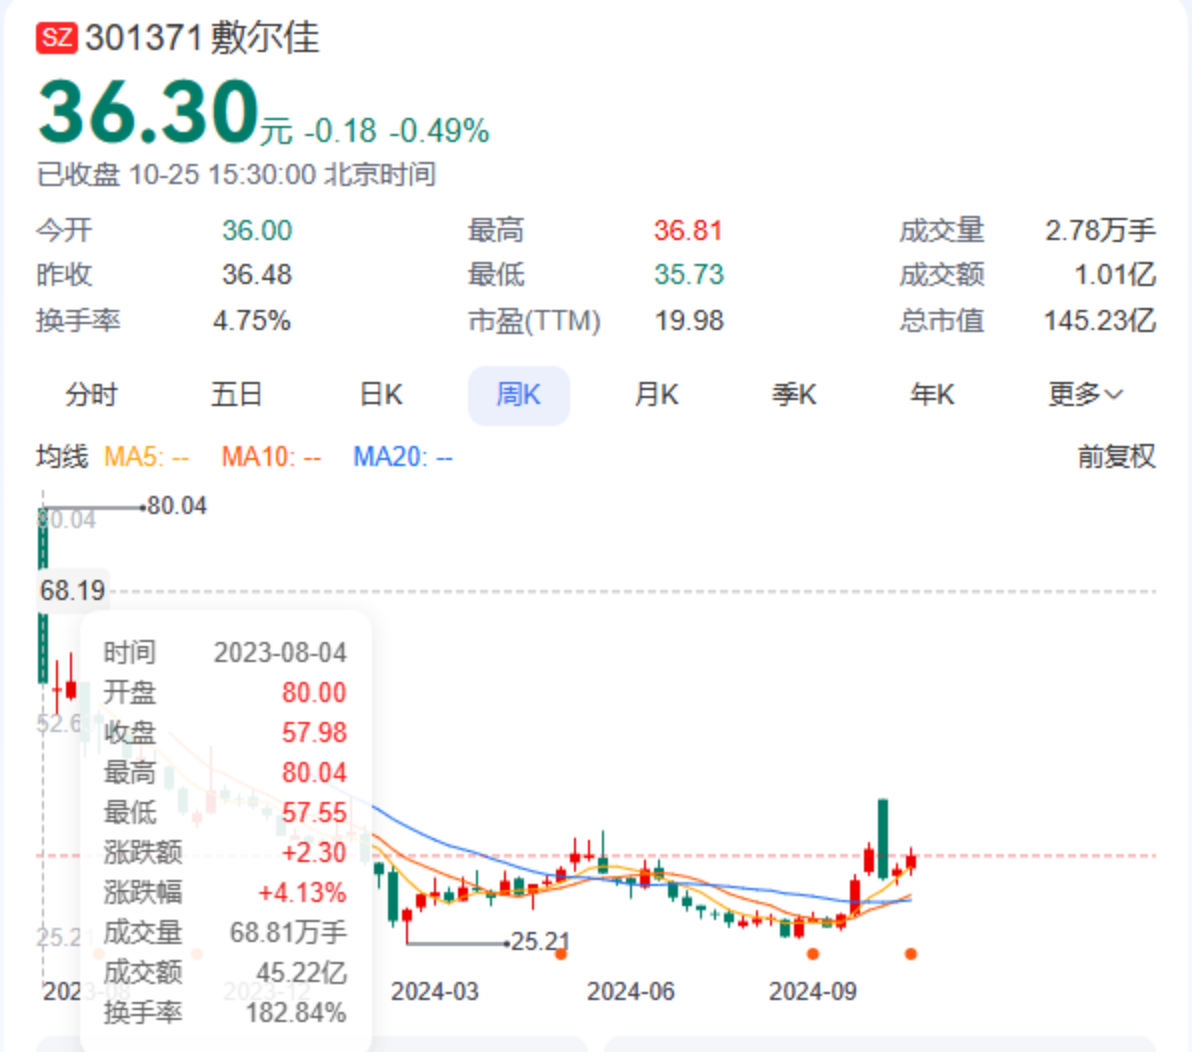The image size is (1192, 1052).
Task: Click the rightmost orange event dot
Action: 911,954
